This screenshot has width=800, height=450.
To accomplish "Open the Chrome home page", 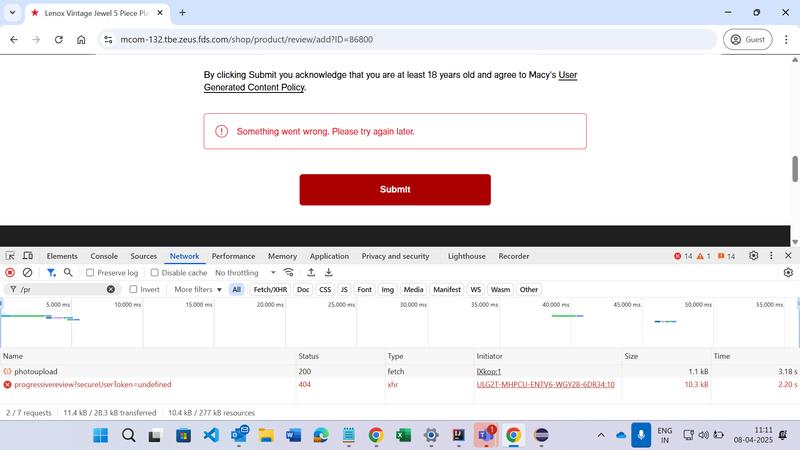I will pos(81,39).
